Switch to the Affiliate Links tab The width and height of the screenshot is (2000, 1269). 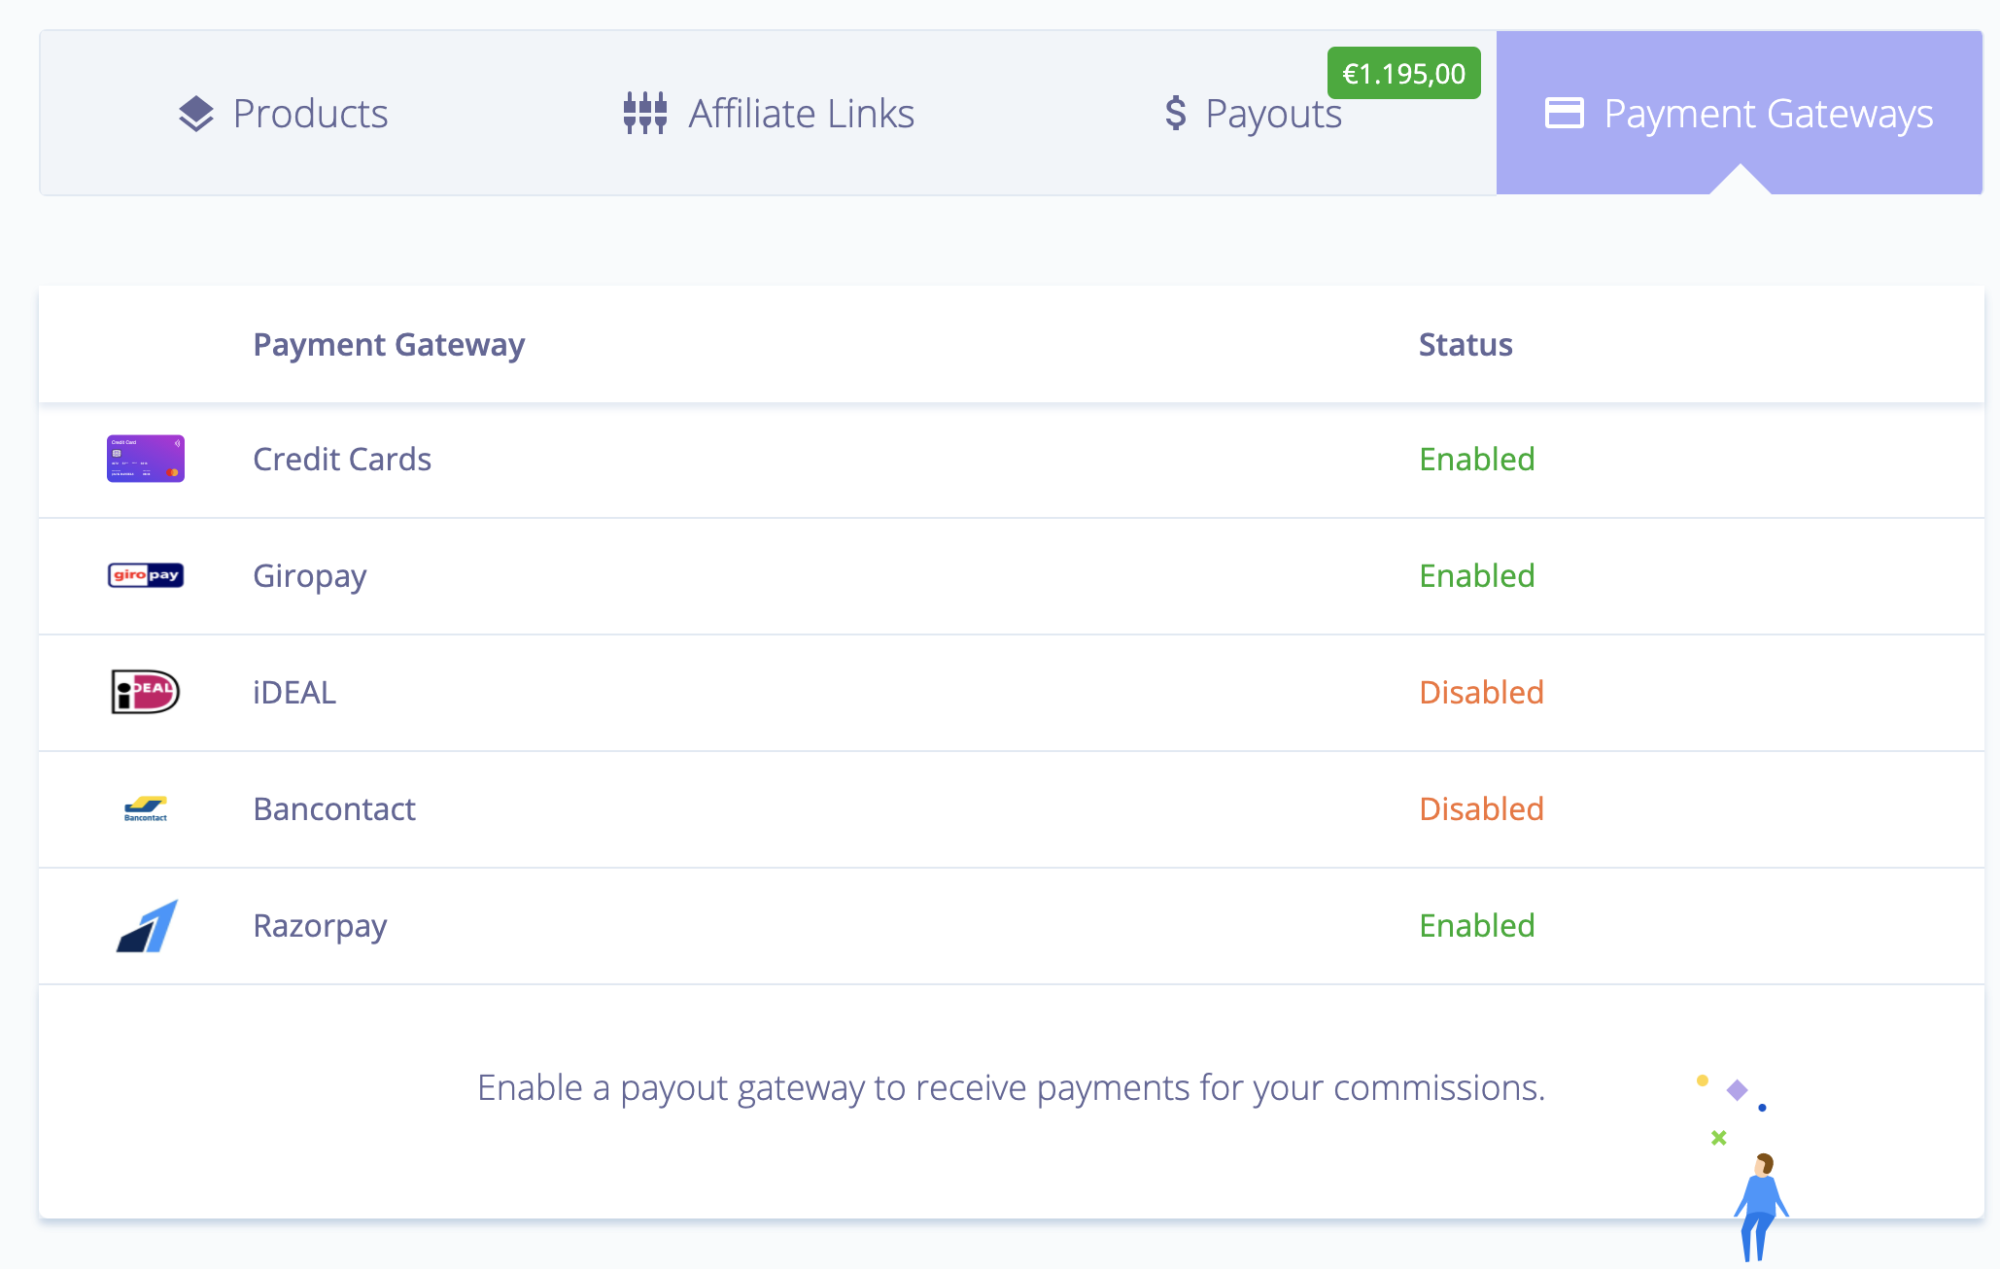tap(800, 114)
